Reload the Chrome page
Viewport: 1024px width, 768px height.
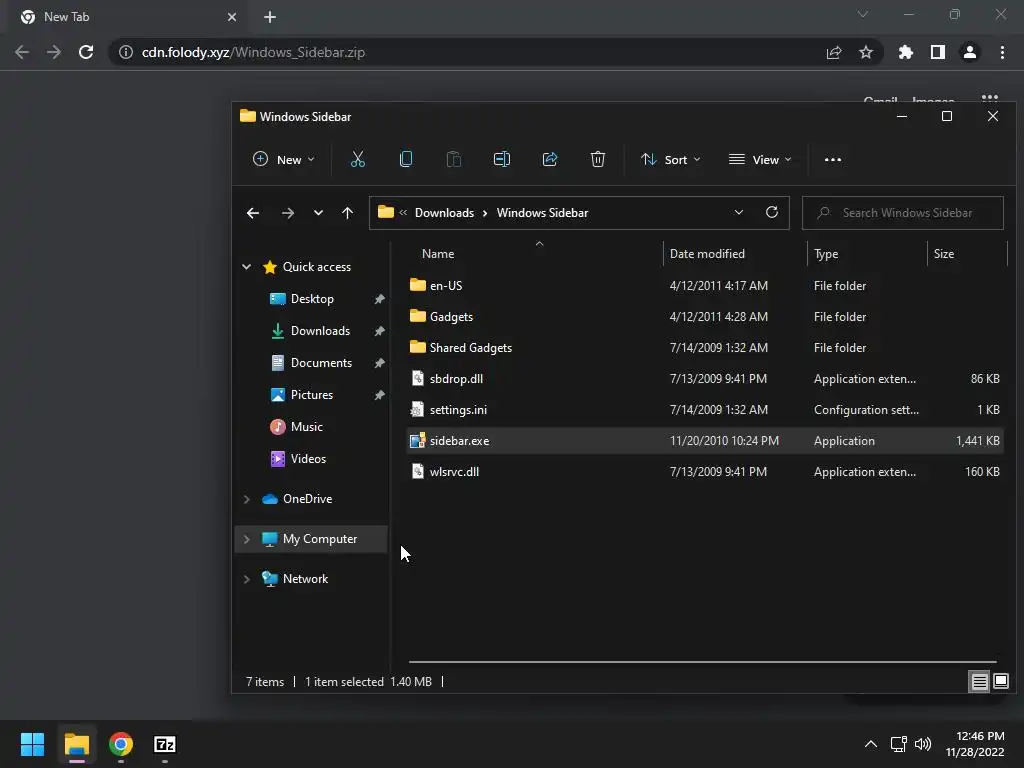[x=86, y=52]
